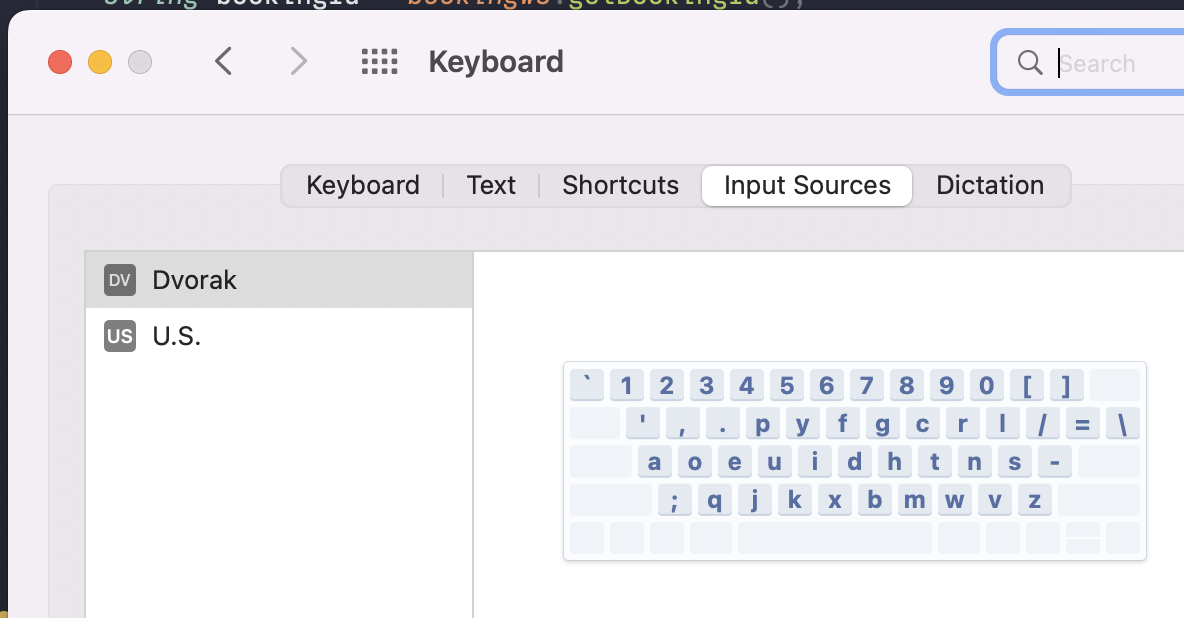Show all preferences with the grid icon
This screenshot has height=618, width=1184.
click(379, 61)
